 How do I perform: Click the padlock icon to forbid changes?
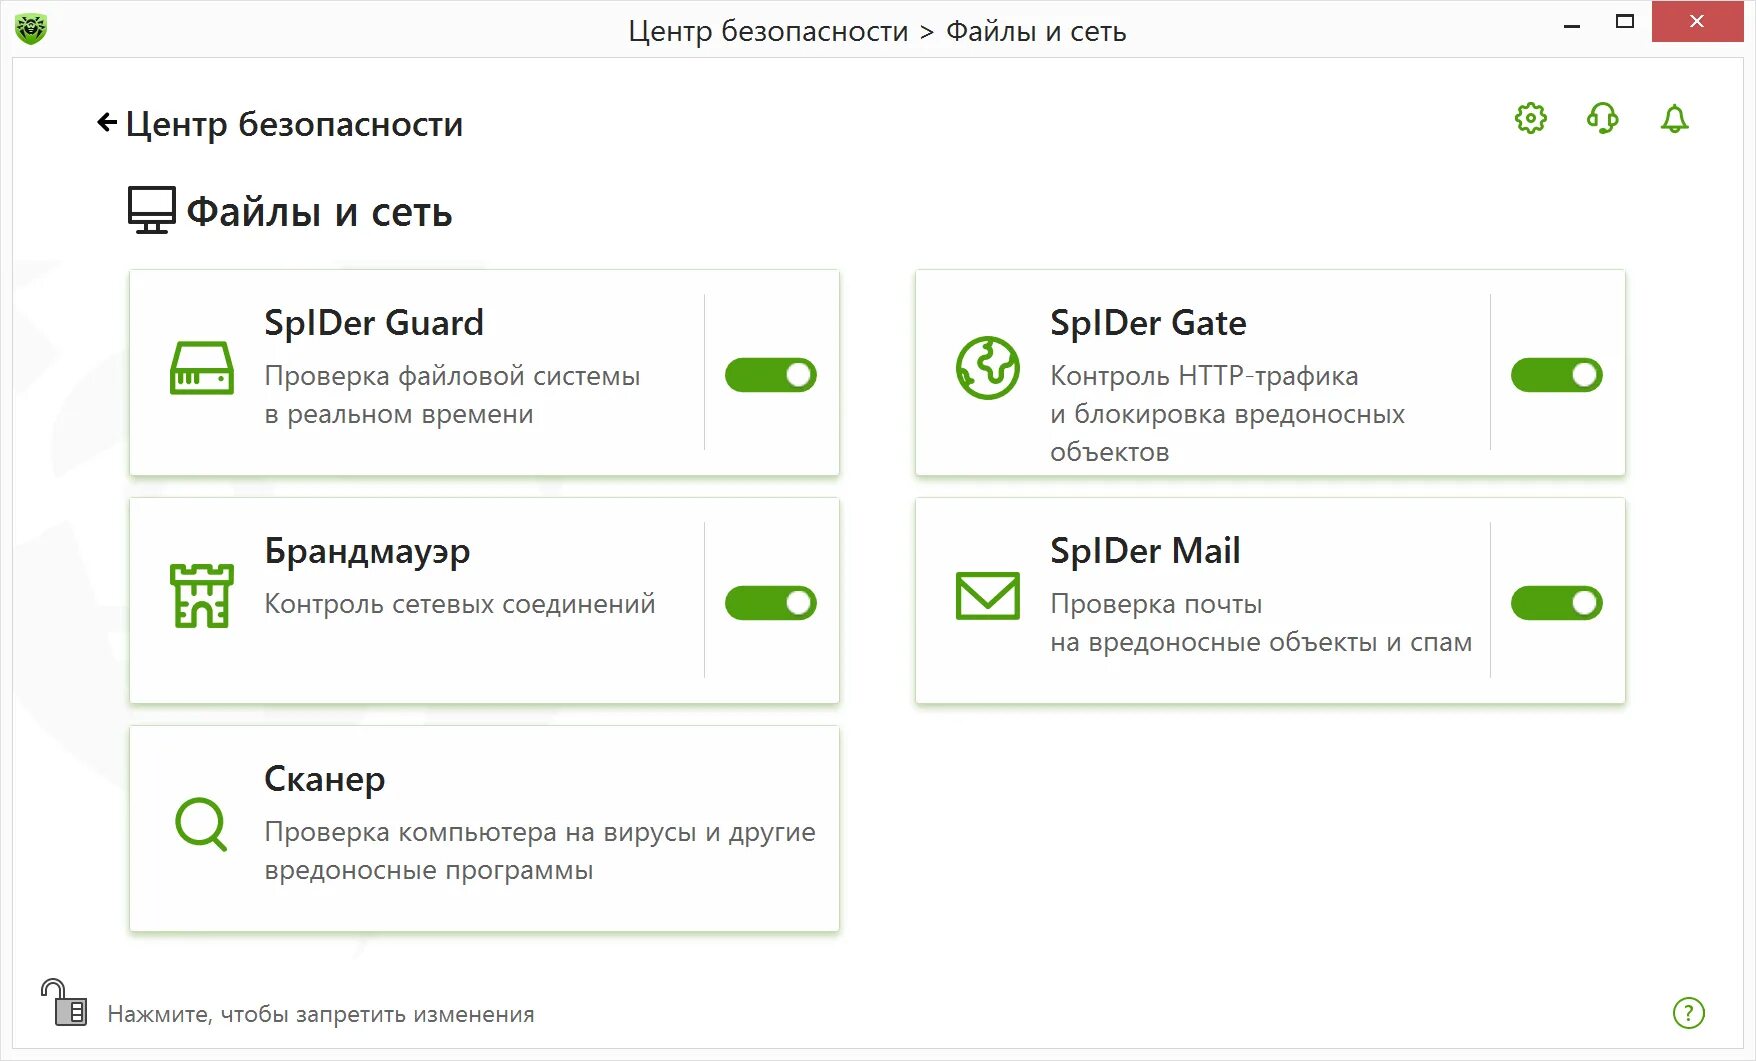pos(65,1003)
